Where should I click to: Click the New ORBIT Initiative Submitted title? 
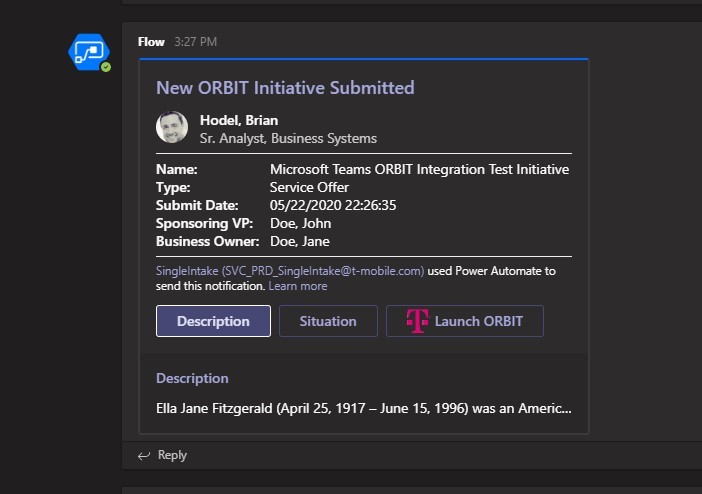pyautogui.click(x=285, y=88)
